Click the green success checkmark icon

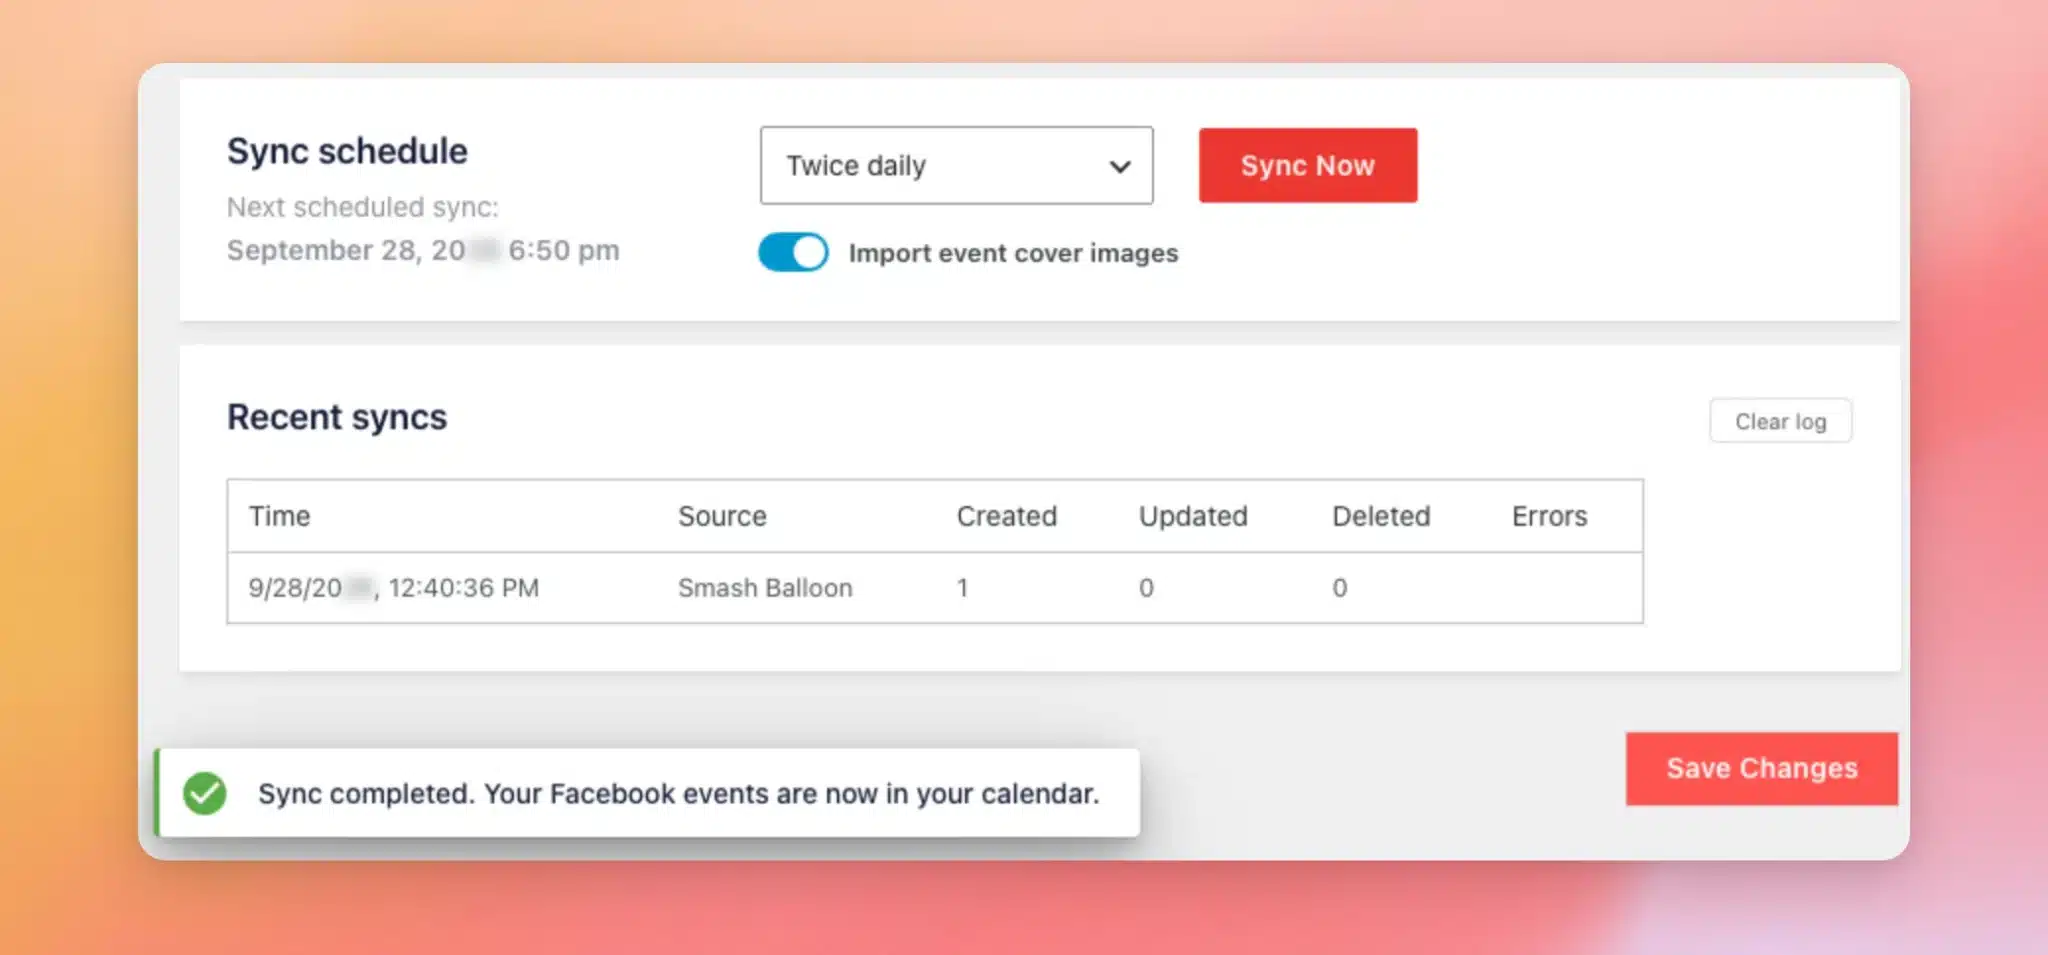[205, 794]
